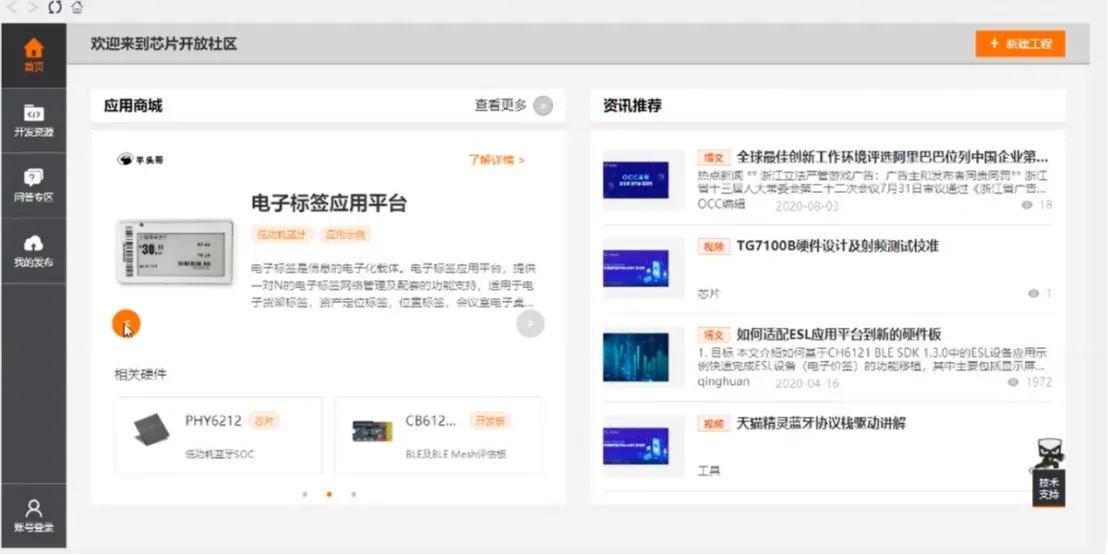Click the 芯片 tag on PHY6212

coord(264,421)
